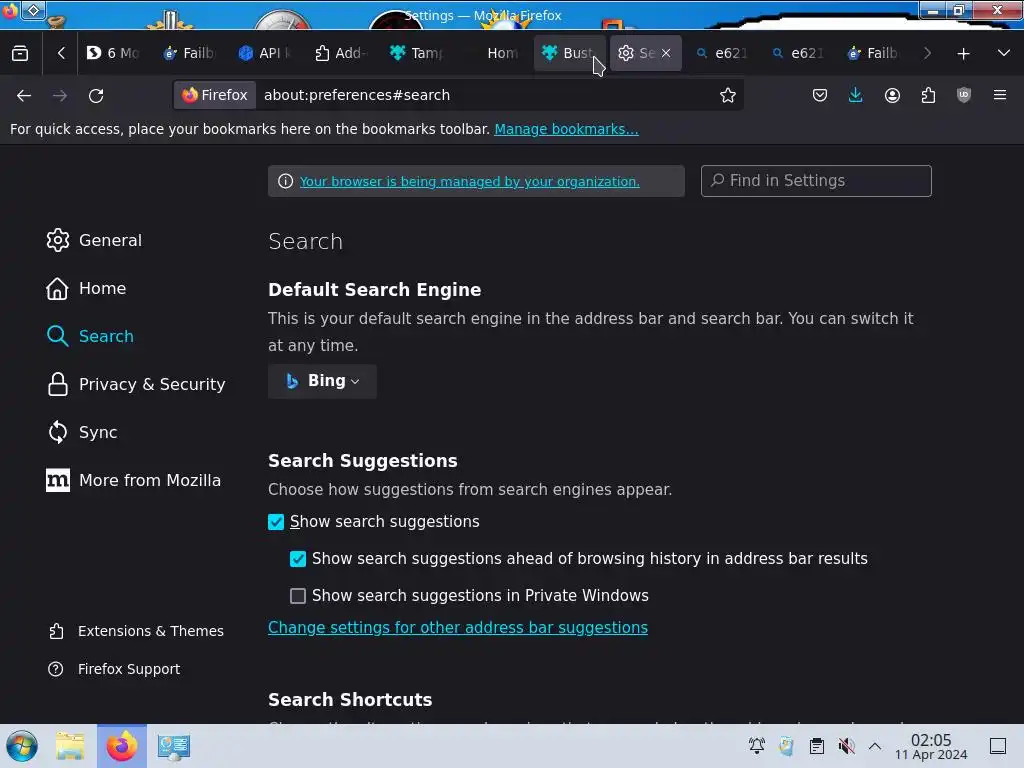The width and height of the screenshot is (1024, 768).
Task: Open the Manage bookmarks link
Action: tap(566, 129)
